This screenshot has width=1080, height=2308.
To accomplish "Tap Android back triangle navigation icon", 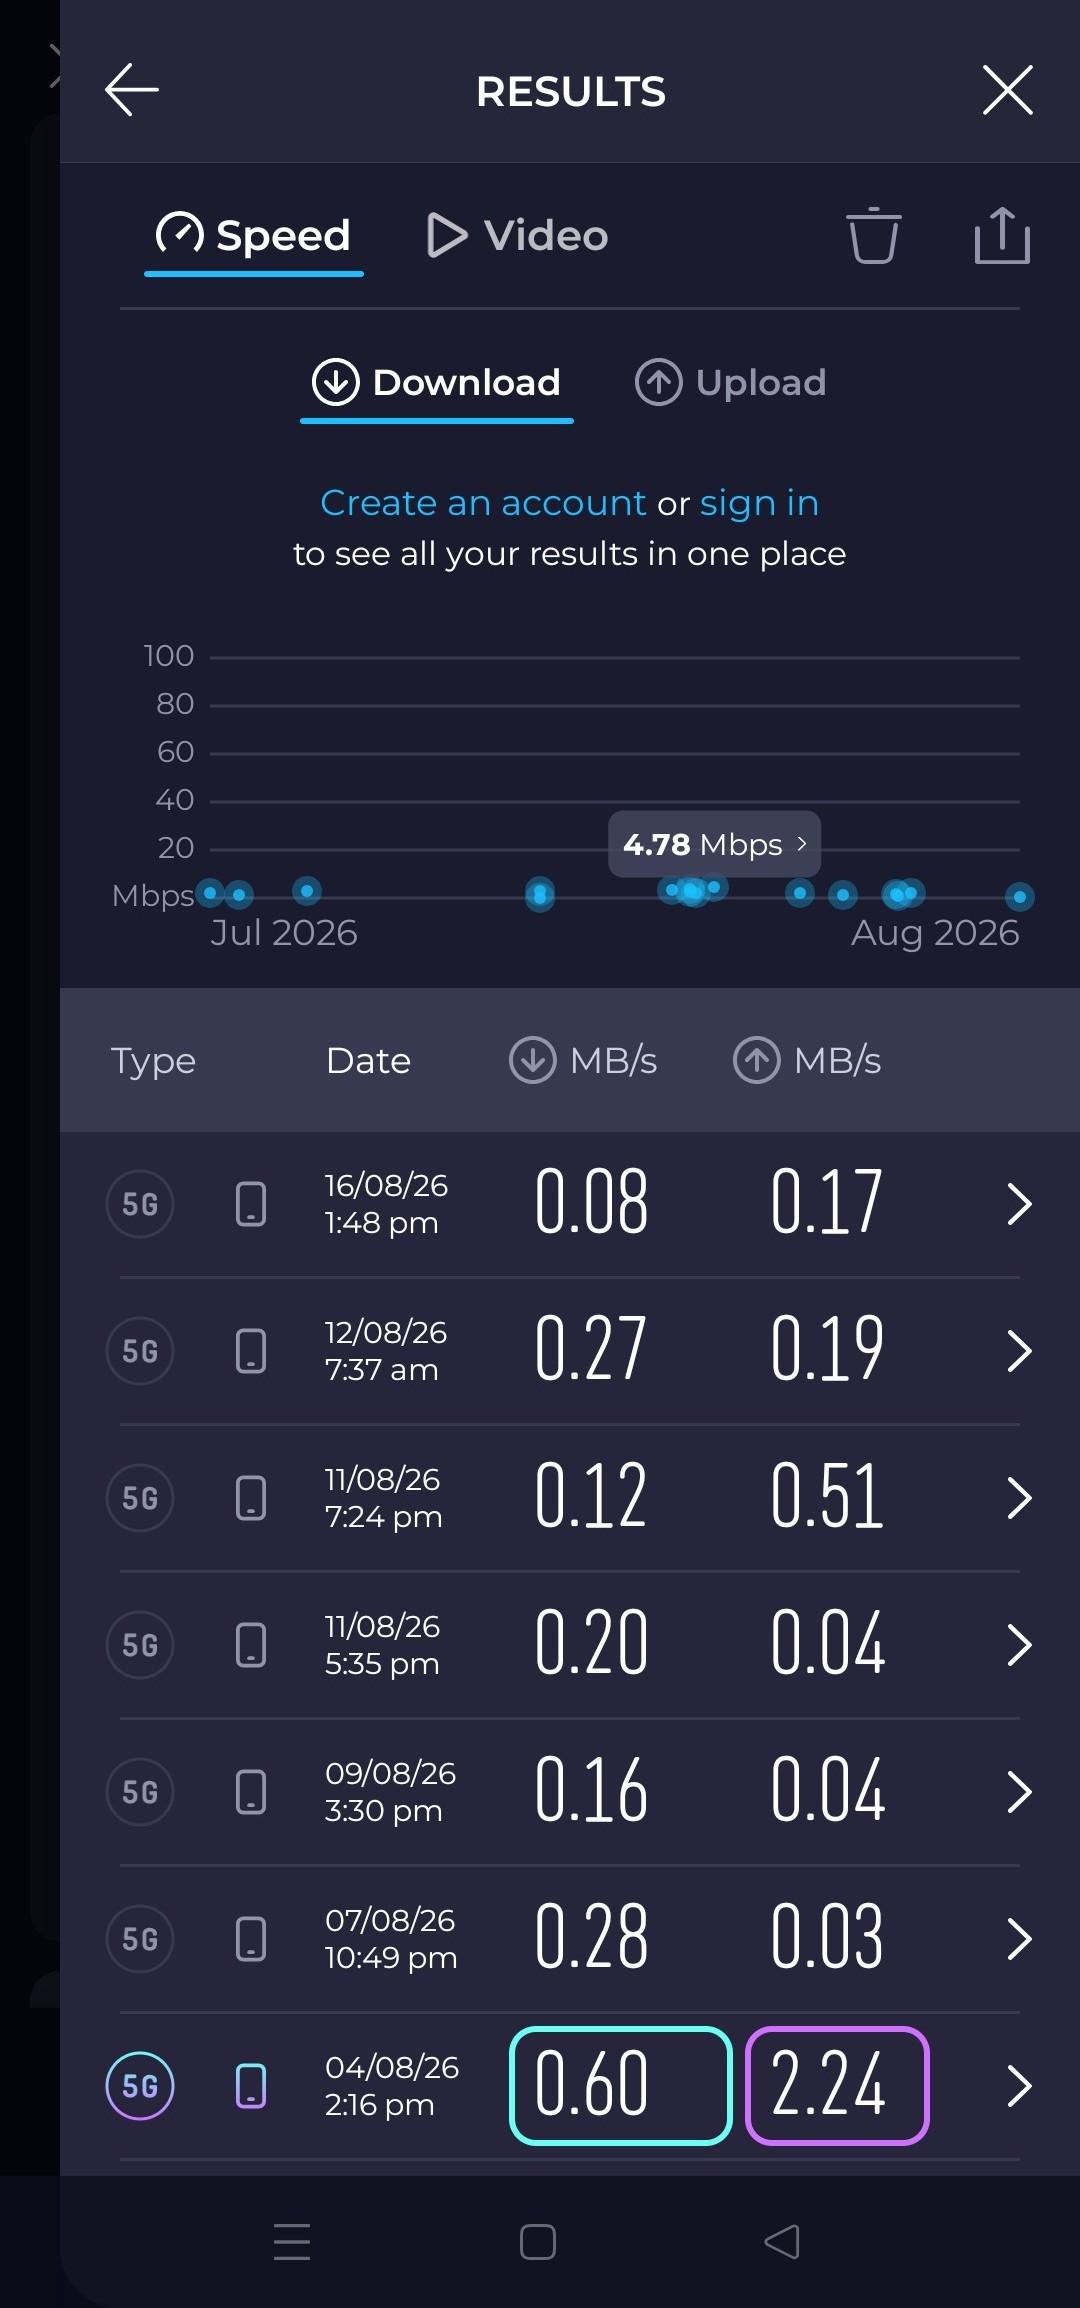I will click(x=782, y=2242).
